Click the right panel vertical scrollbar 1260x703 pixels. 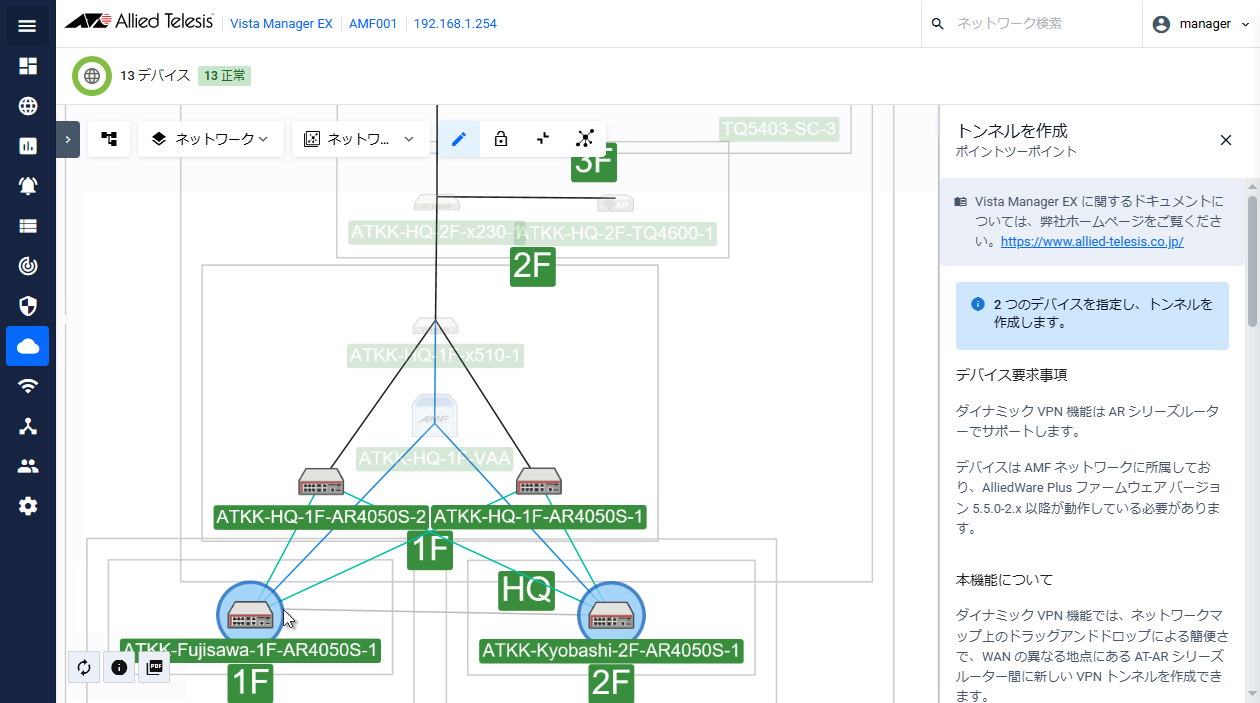pos(1252,260)
